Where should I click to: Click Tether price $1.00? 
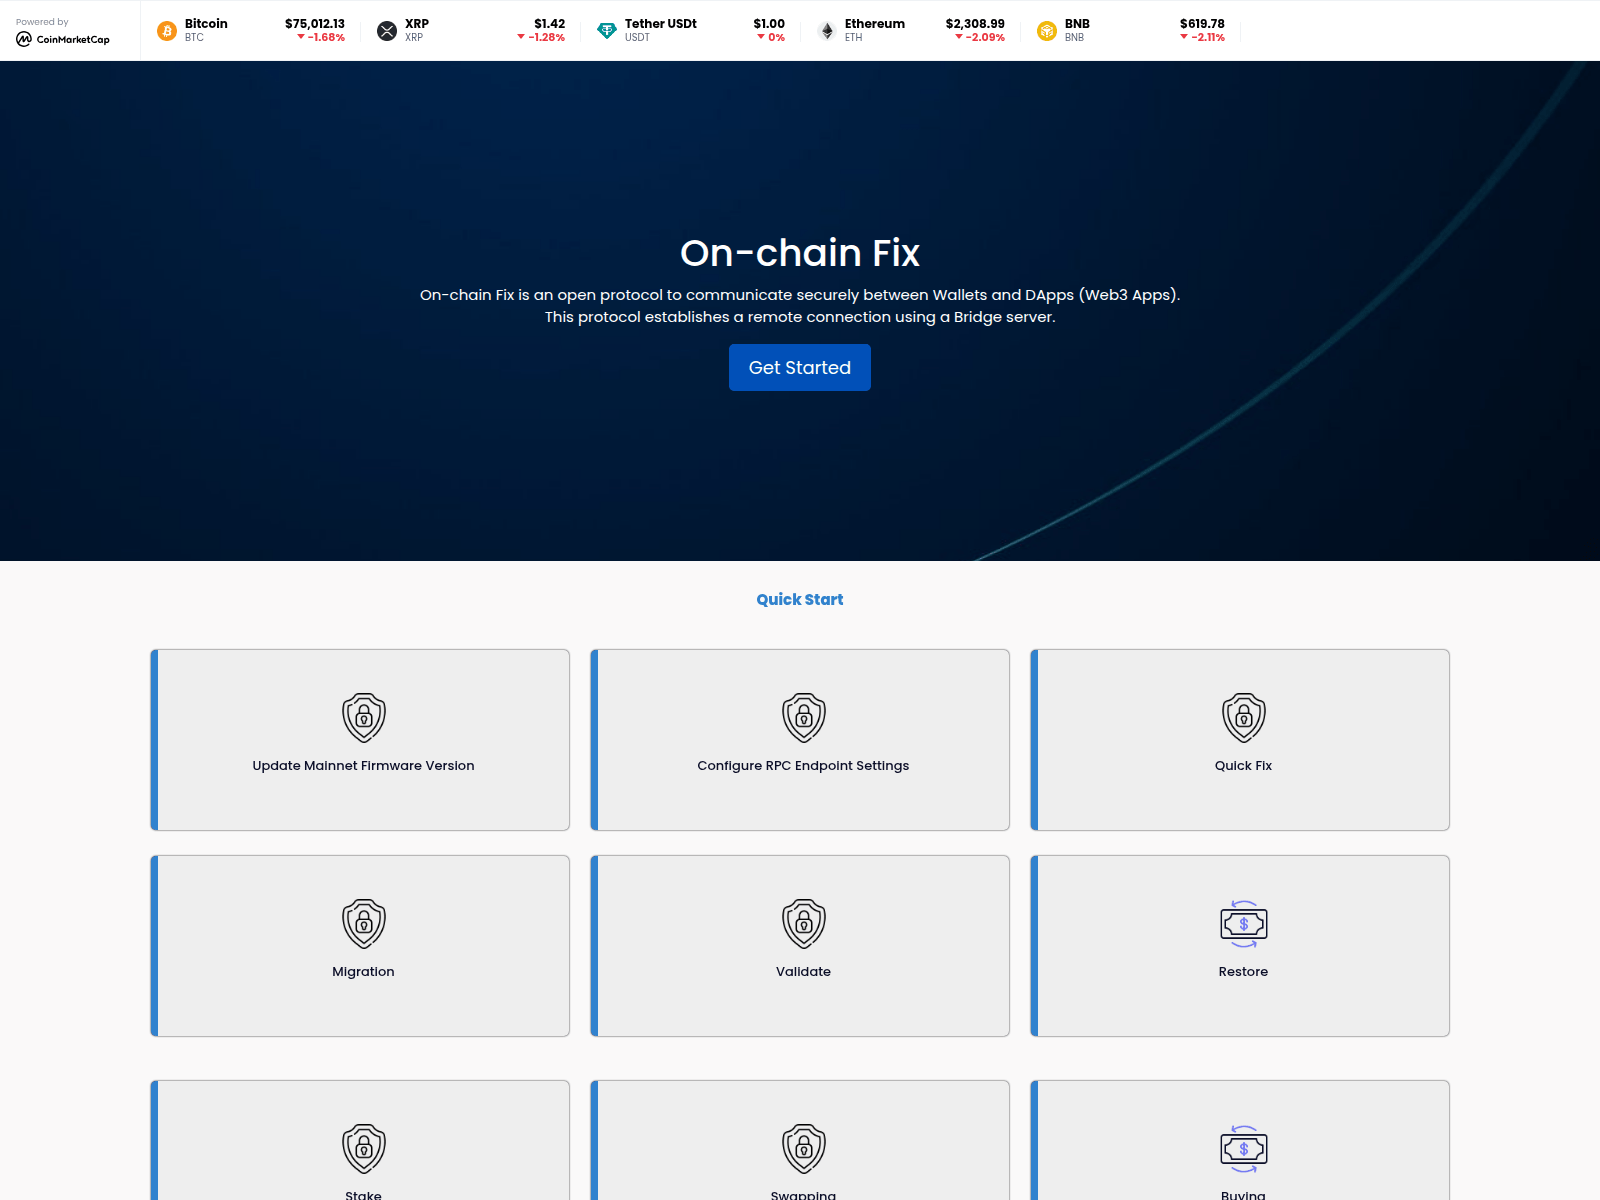769,23
